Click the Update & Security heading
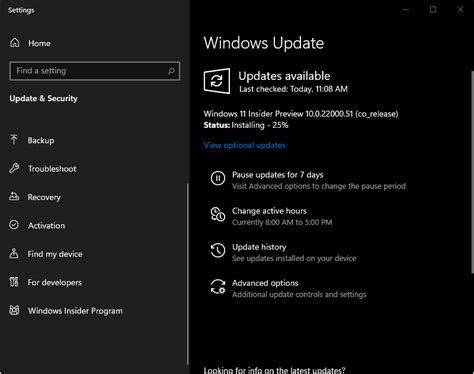The image size is (474, 374). (x=43, y=98)
